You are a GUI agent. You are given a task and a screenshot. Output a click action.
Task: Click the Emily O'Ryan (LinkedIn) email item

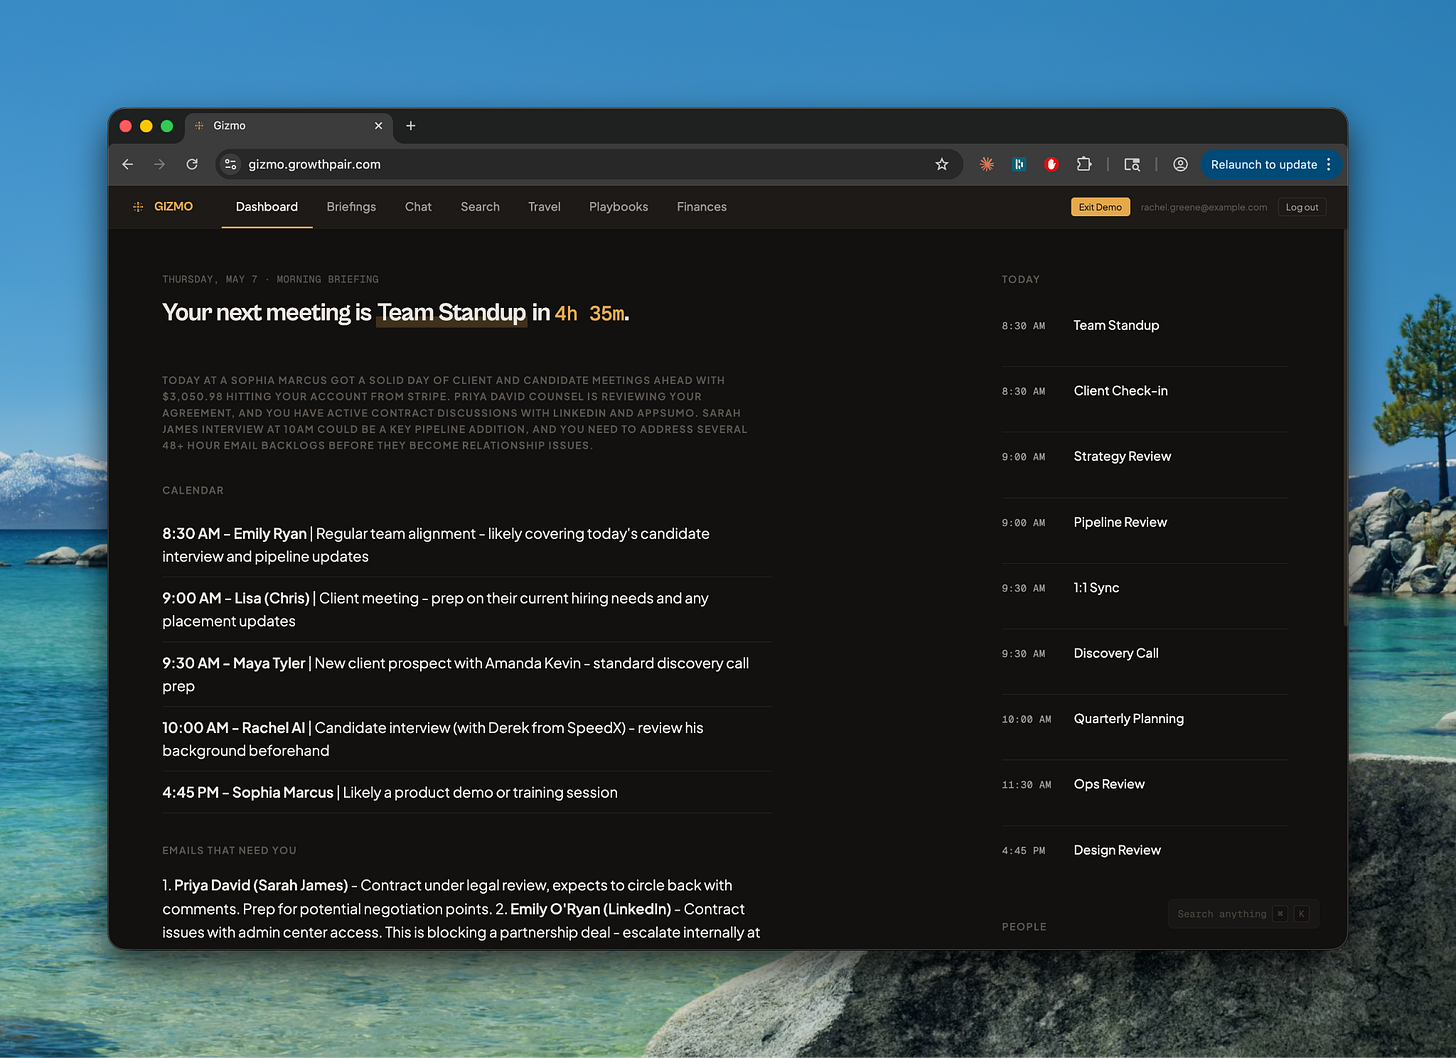[x=591, y=909]
